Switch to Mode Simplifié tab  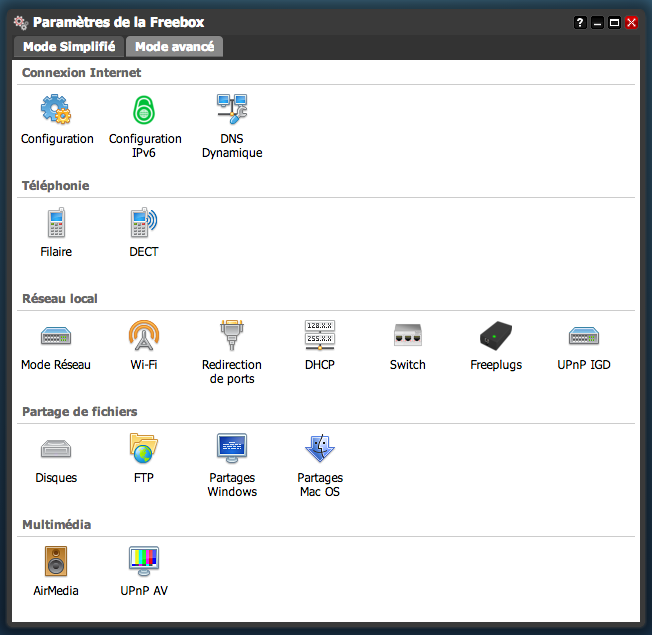point(69,47)
